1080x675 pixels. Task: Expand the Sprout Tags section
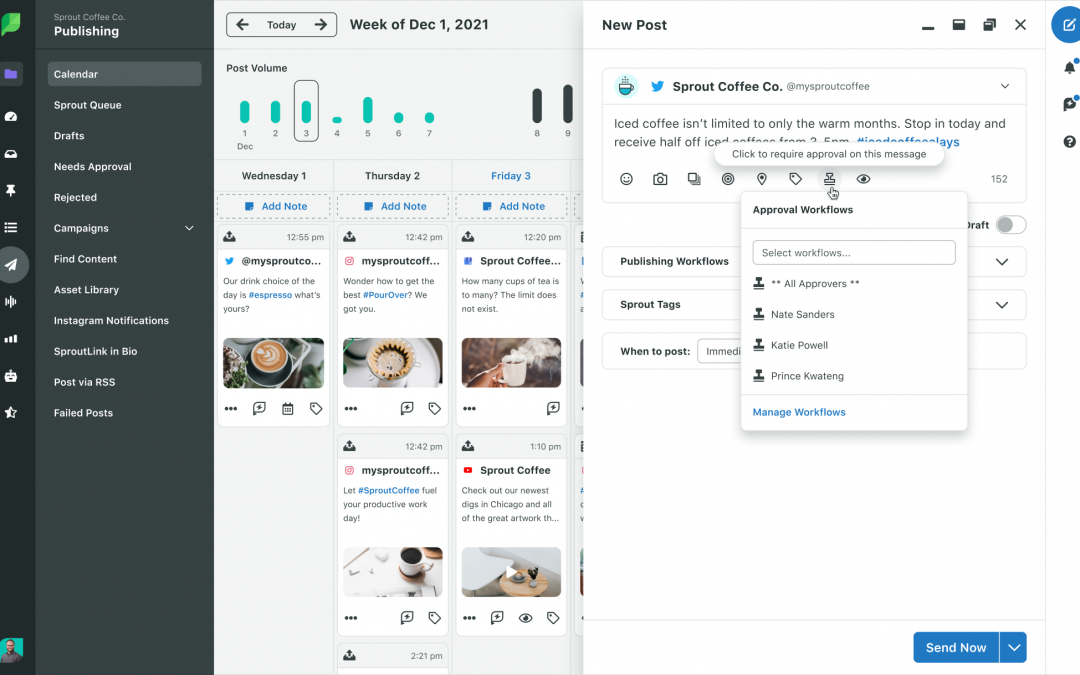[x=1002, y=305]
